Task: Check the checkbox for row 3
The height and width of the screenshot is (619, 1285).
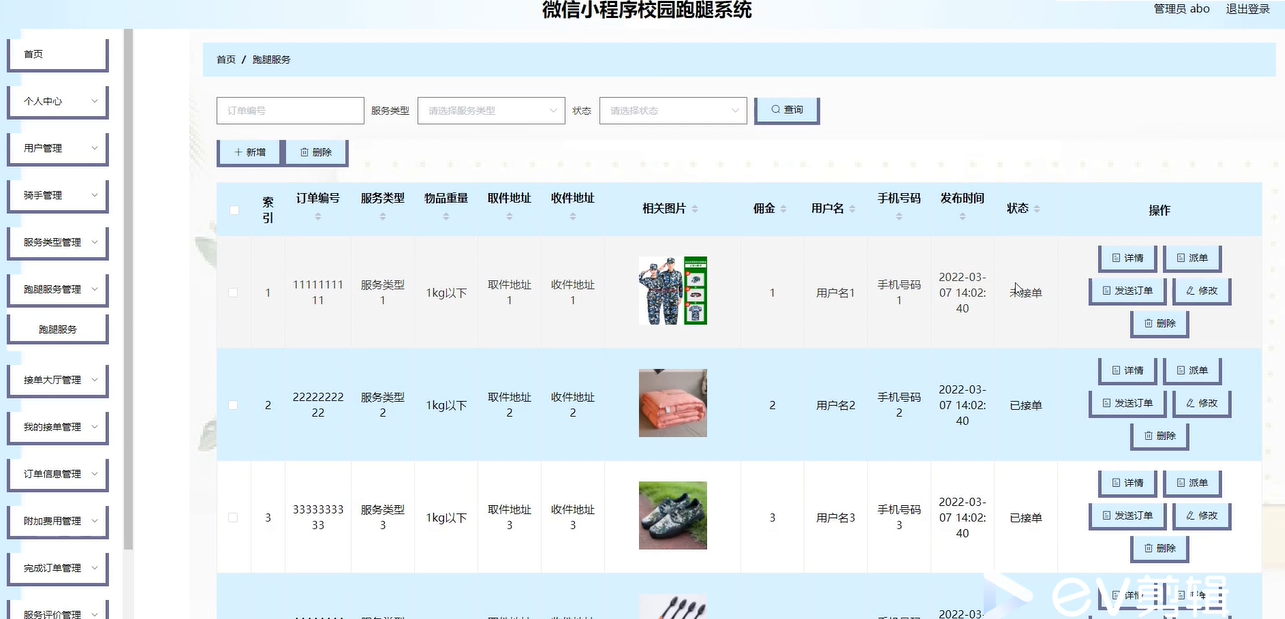Action: click(x=234, y=517)
